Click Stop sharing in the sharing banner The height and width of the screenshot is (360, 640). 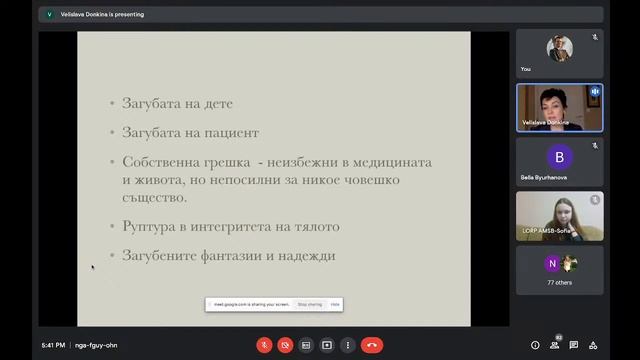click(310, 304)
